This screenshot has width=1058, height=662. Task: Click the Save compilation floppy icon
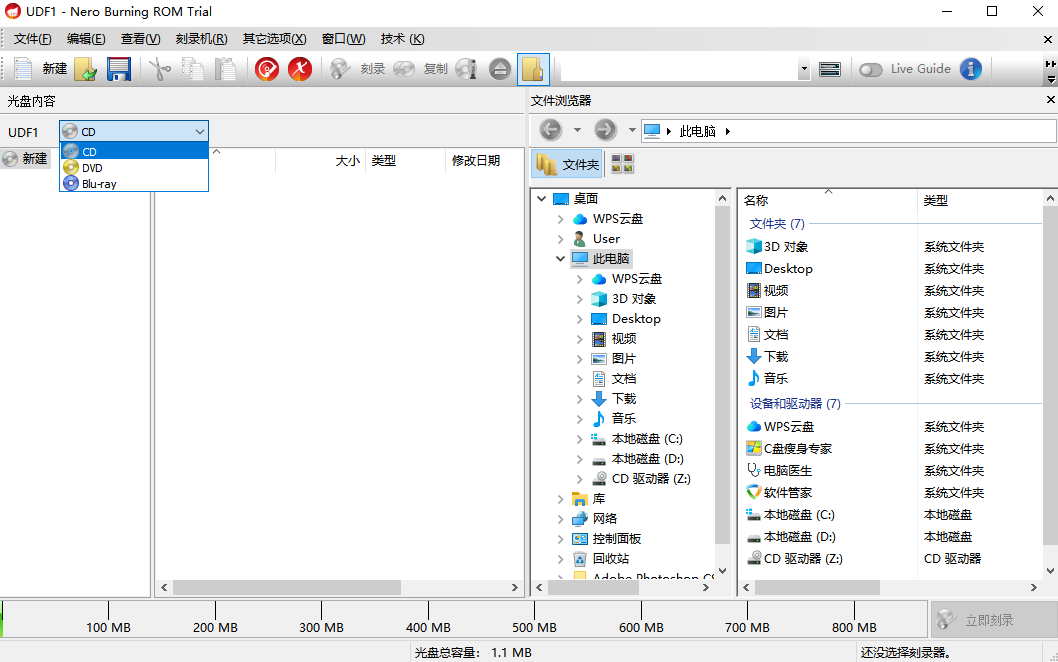click(x=119, y=69)
